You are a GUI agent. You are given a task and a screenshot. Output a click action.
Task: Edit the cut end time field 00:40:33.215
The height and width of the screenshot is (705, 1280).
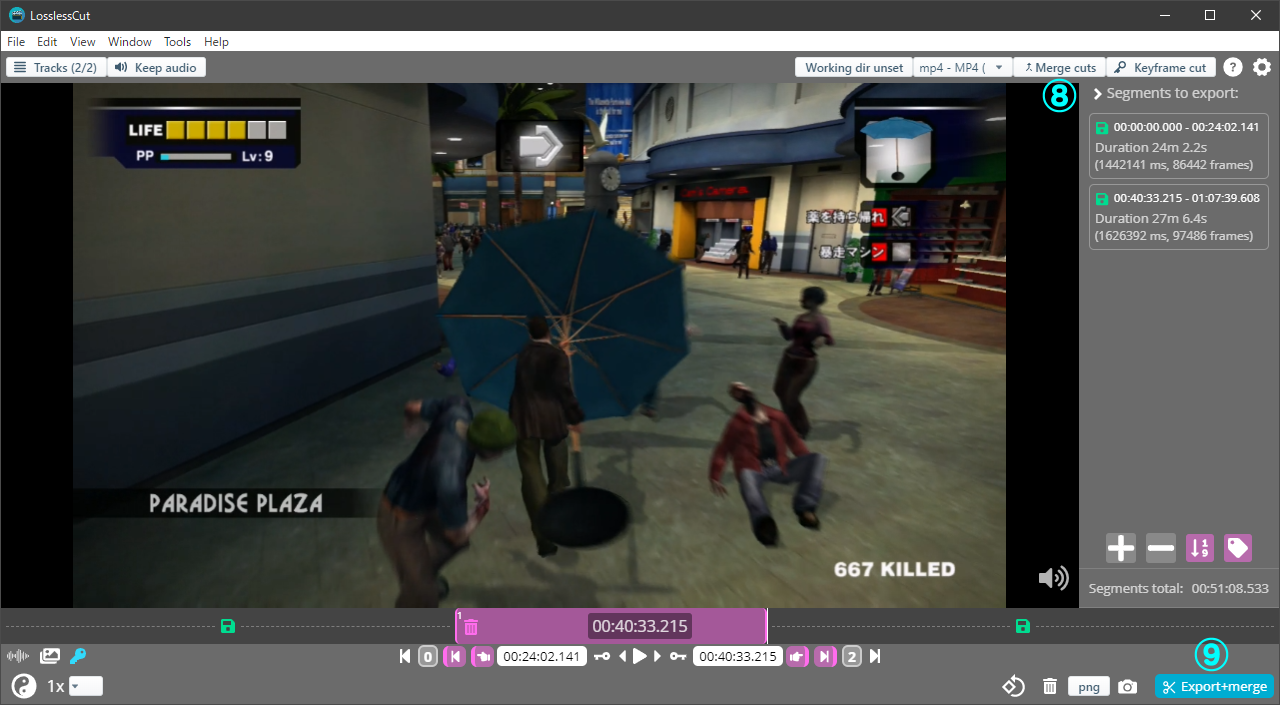[x=738, y=657]
